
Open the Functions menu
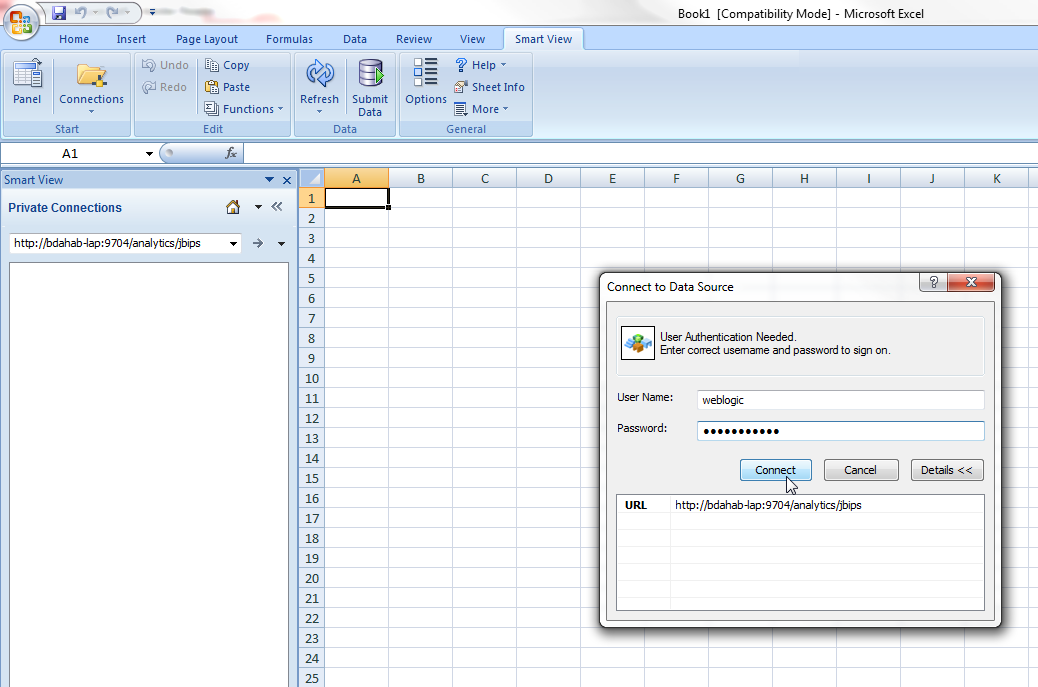point(244,109)
